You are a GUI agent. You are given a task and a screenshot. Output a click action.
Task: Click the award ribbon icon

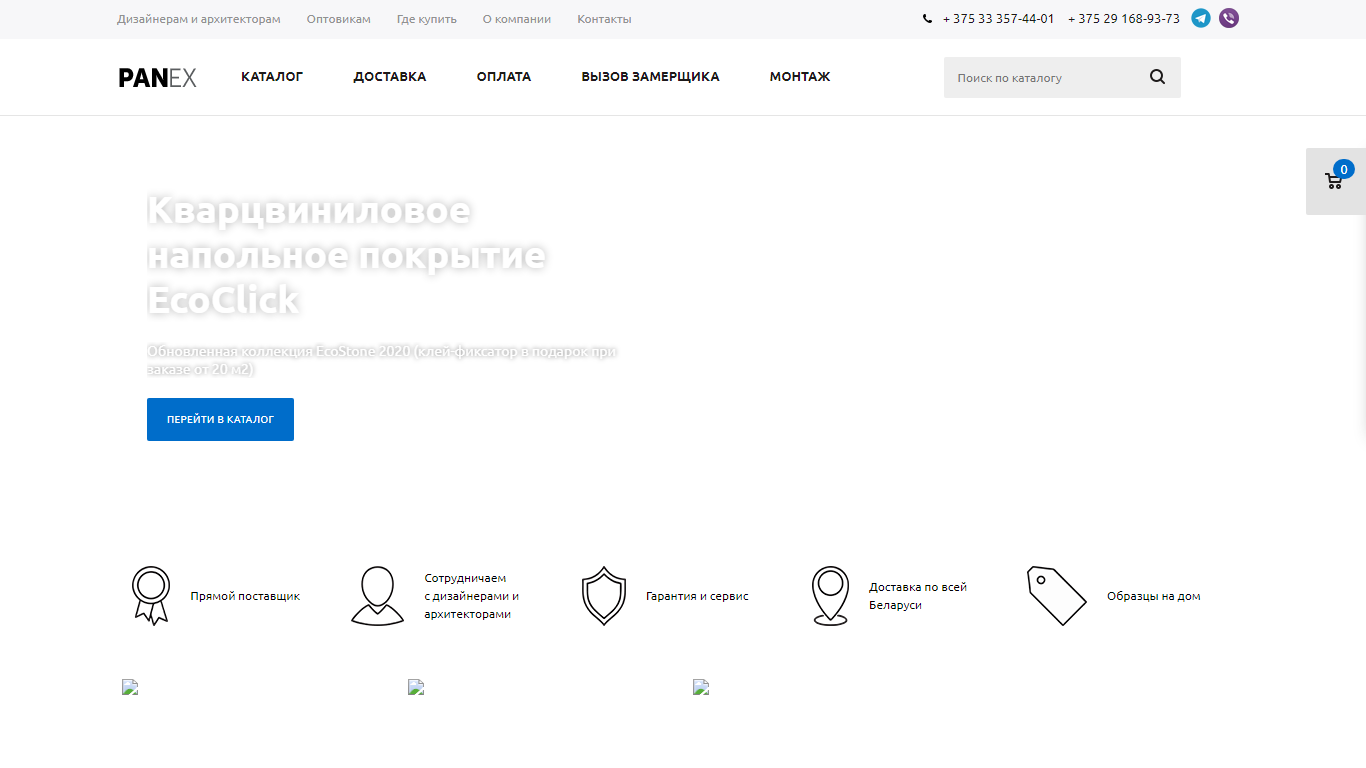[151, 596]
